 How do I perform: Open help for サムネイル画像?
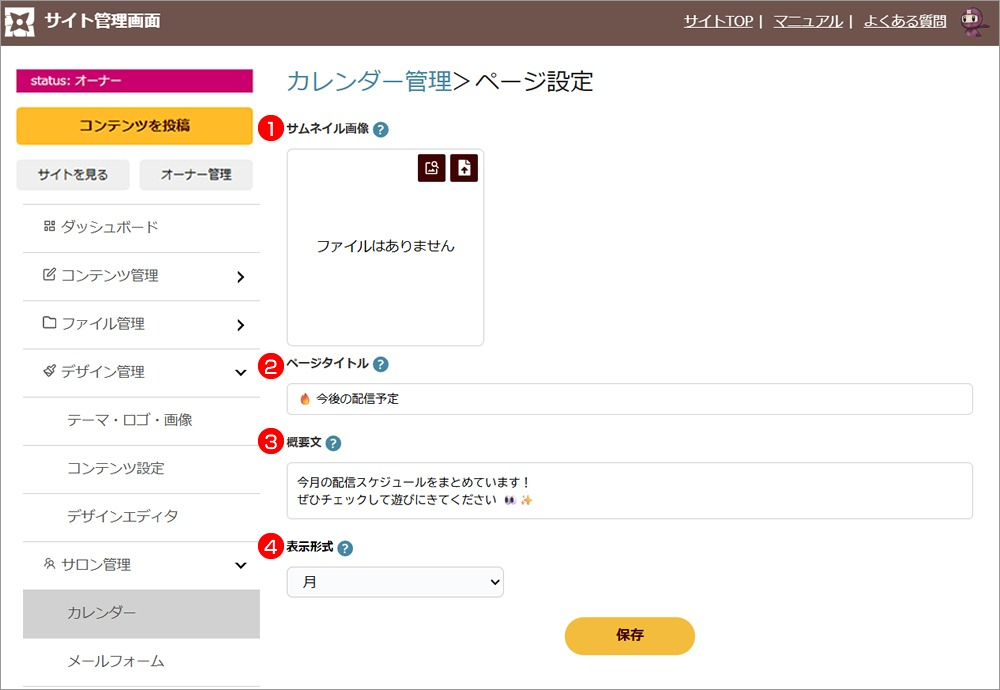(x=381, y=129)
